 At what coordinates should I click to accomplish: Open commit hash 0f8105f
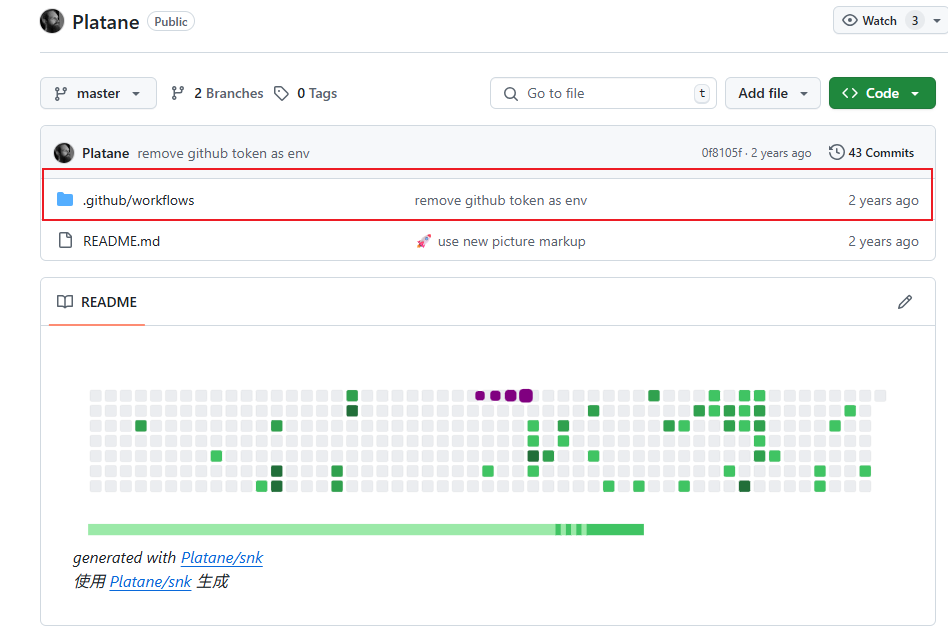[x=721, y=153]
